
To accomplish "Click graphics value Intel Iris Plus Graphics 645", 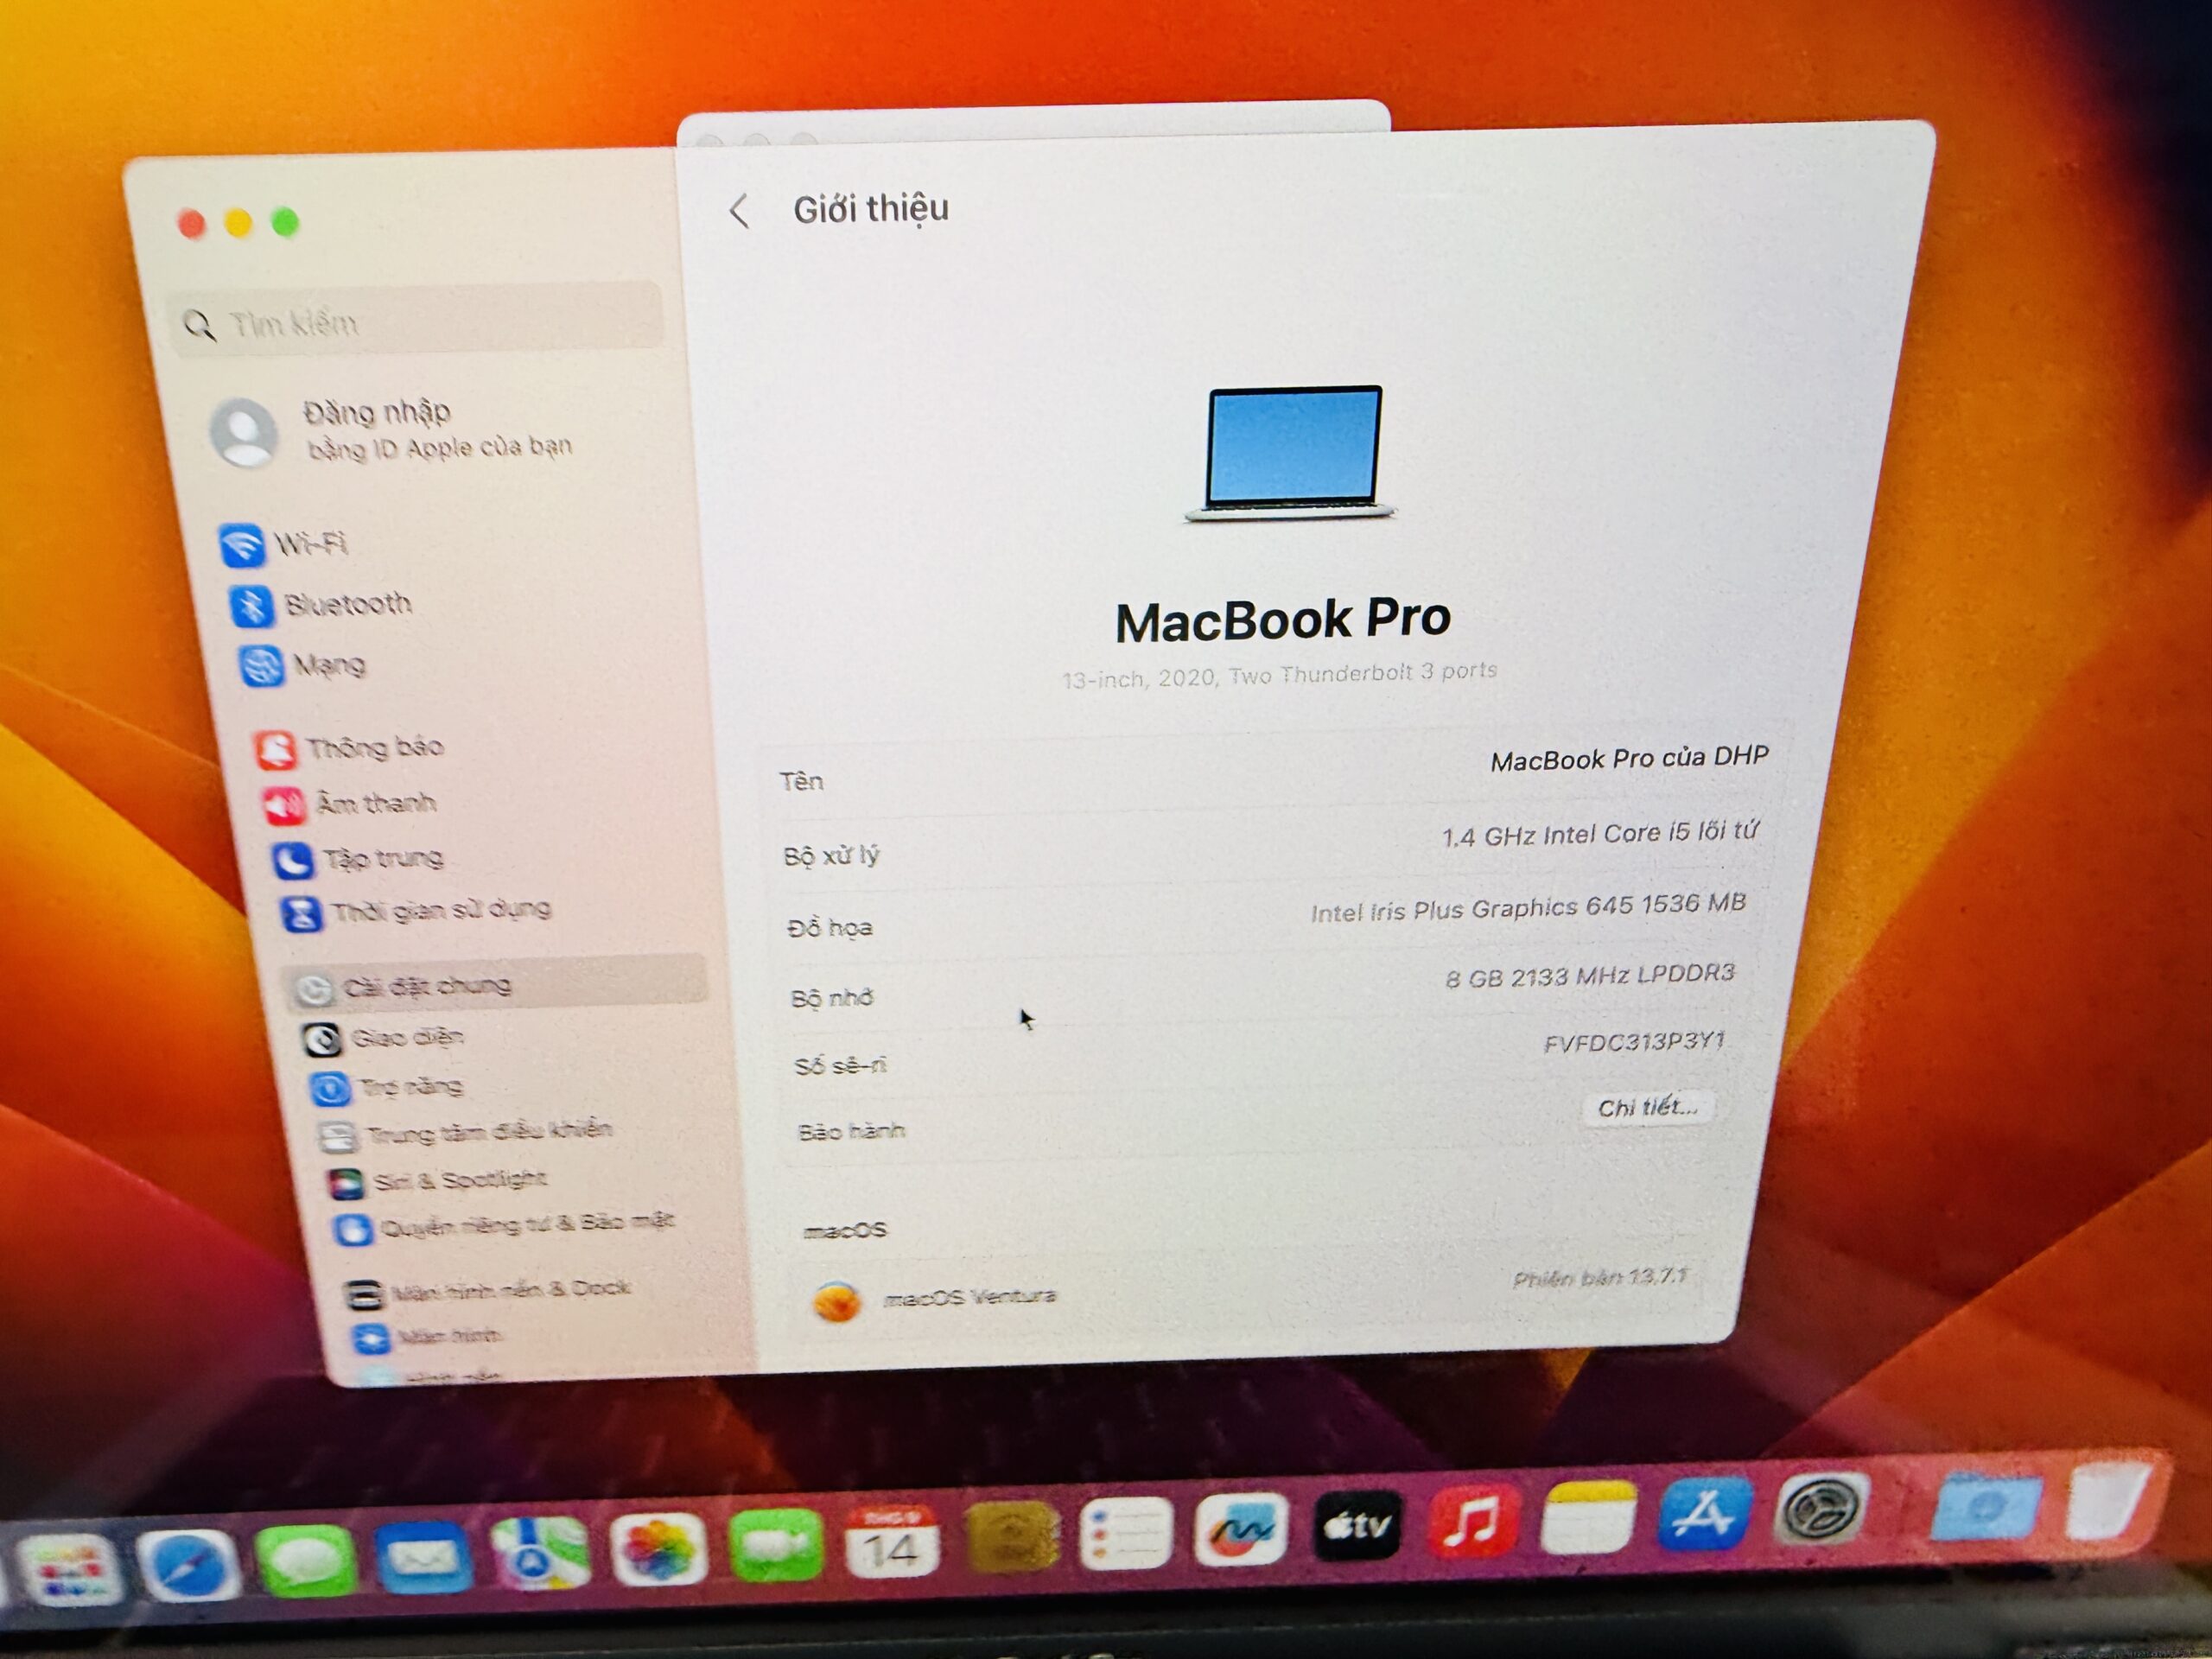I will pyautogui.click(x=1528, y=908).
